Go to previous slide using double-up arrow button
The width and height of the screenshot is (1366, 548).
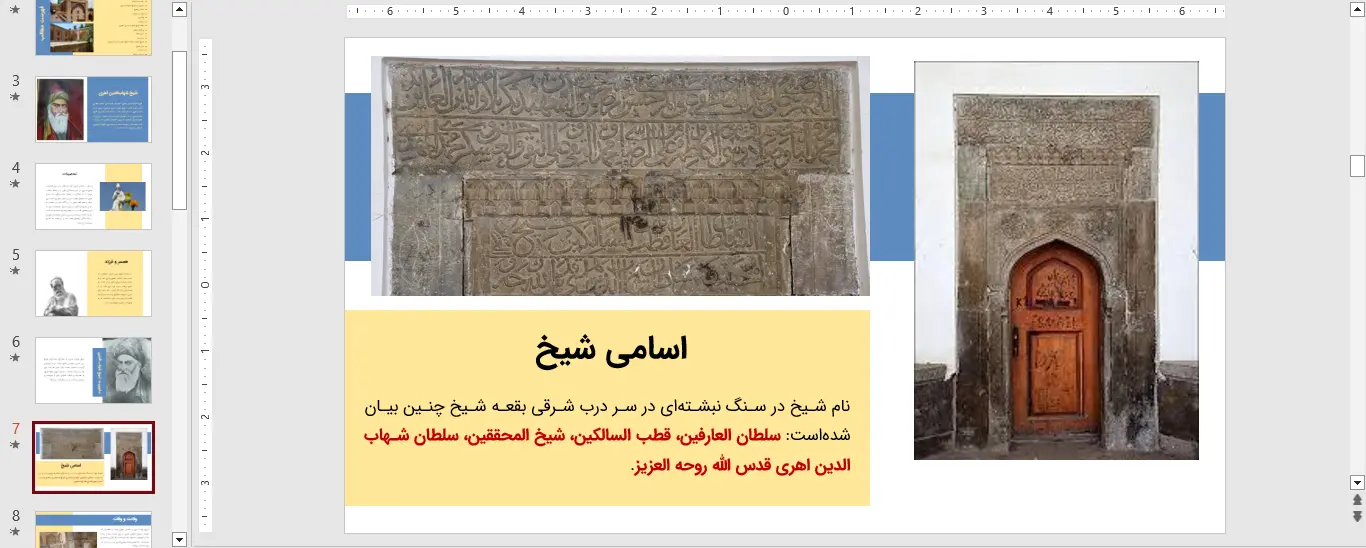tap(1357, 499)
